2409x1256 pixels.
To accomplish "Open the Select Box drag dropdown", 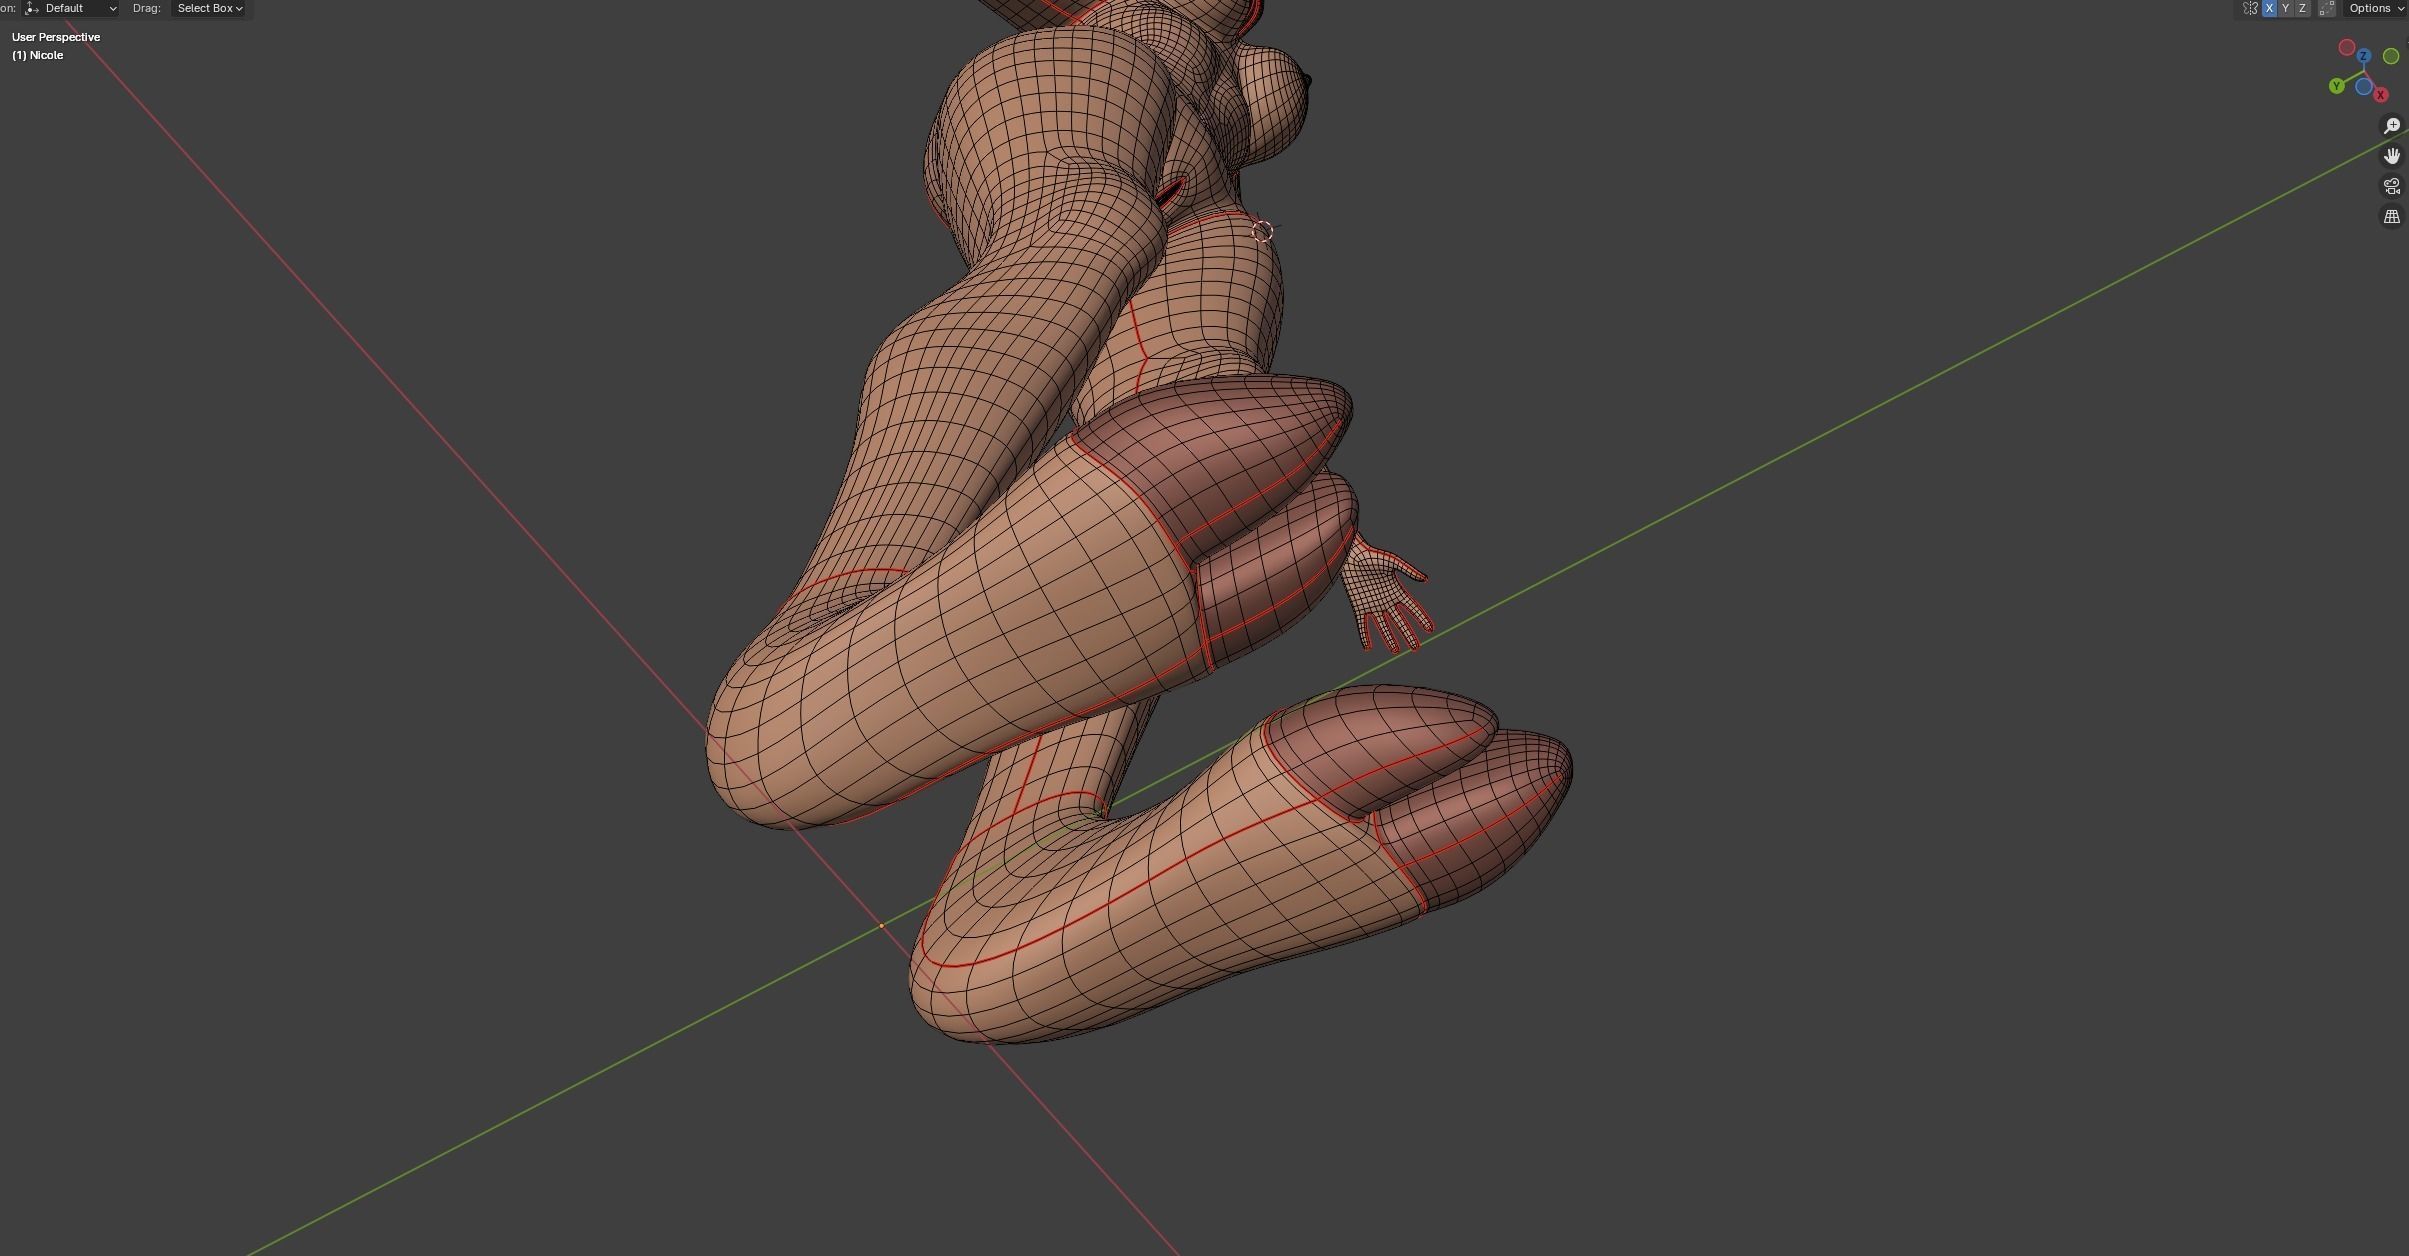I will click(x=209, y=8).
